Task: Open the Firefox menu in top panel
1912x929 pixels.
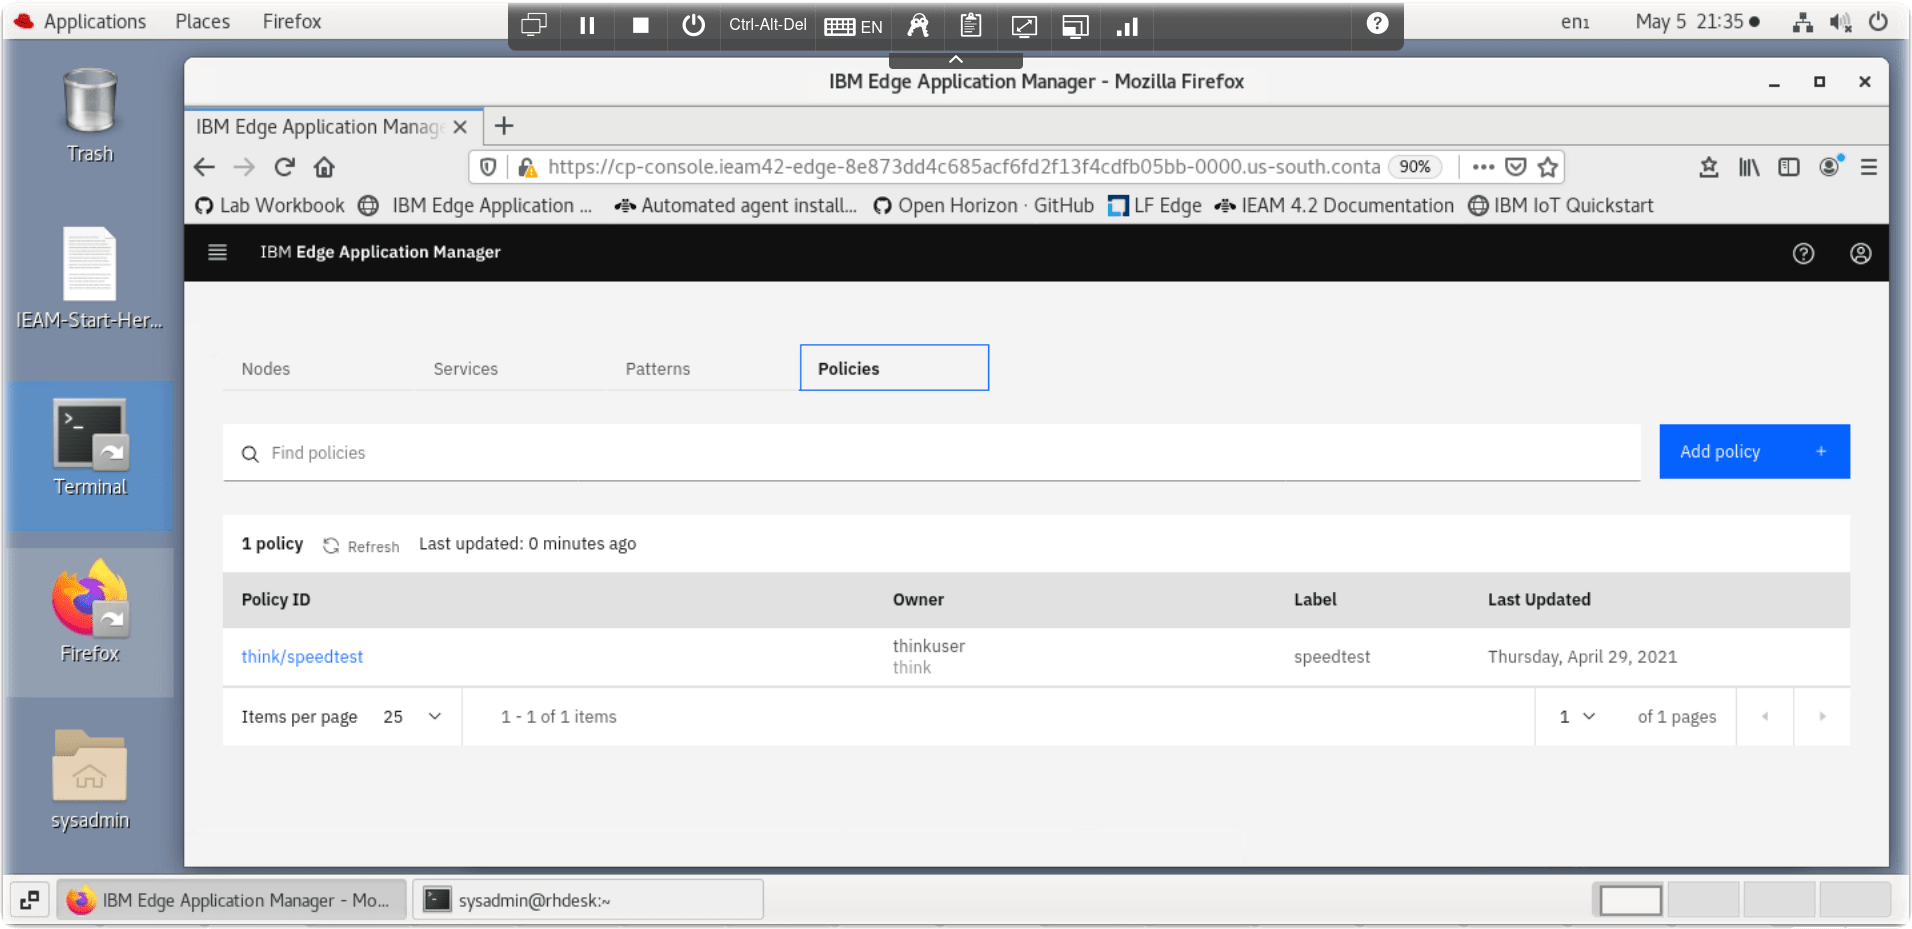Action: pos(292,22)
